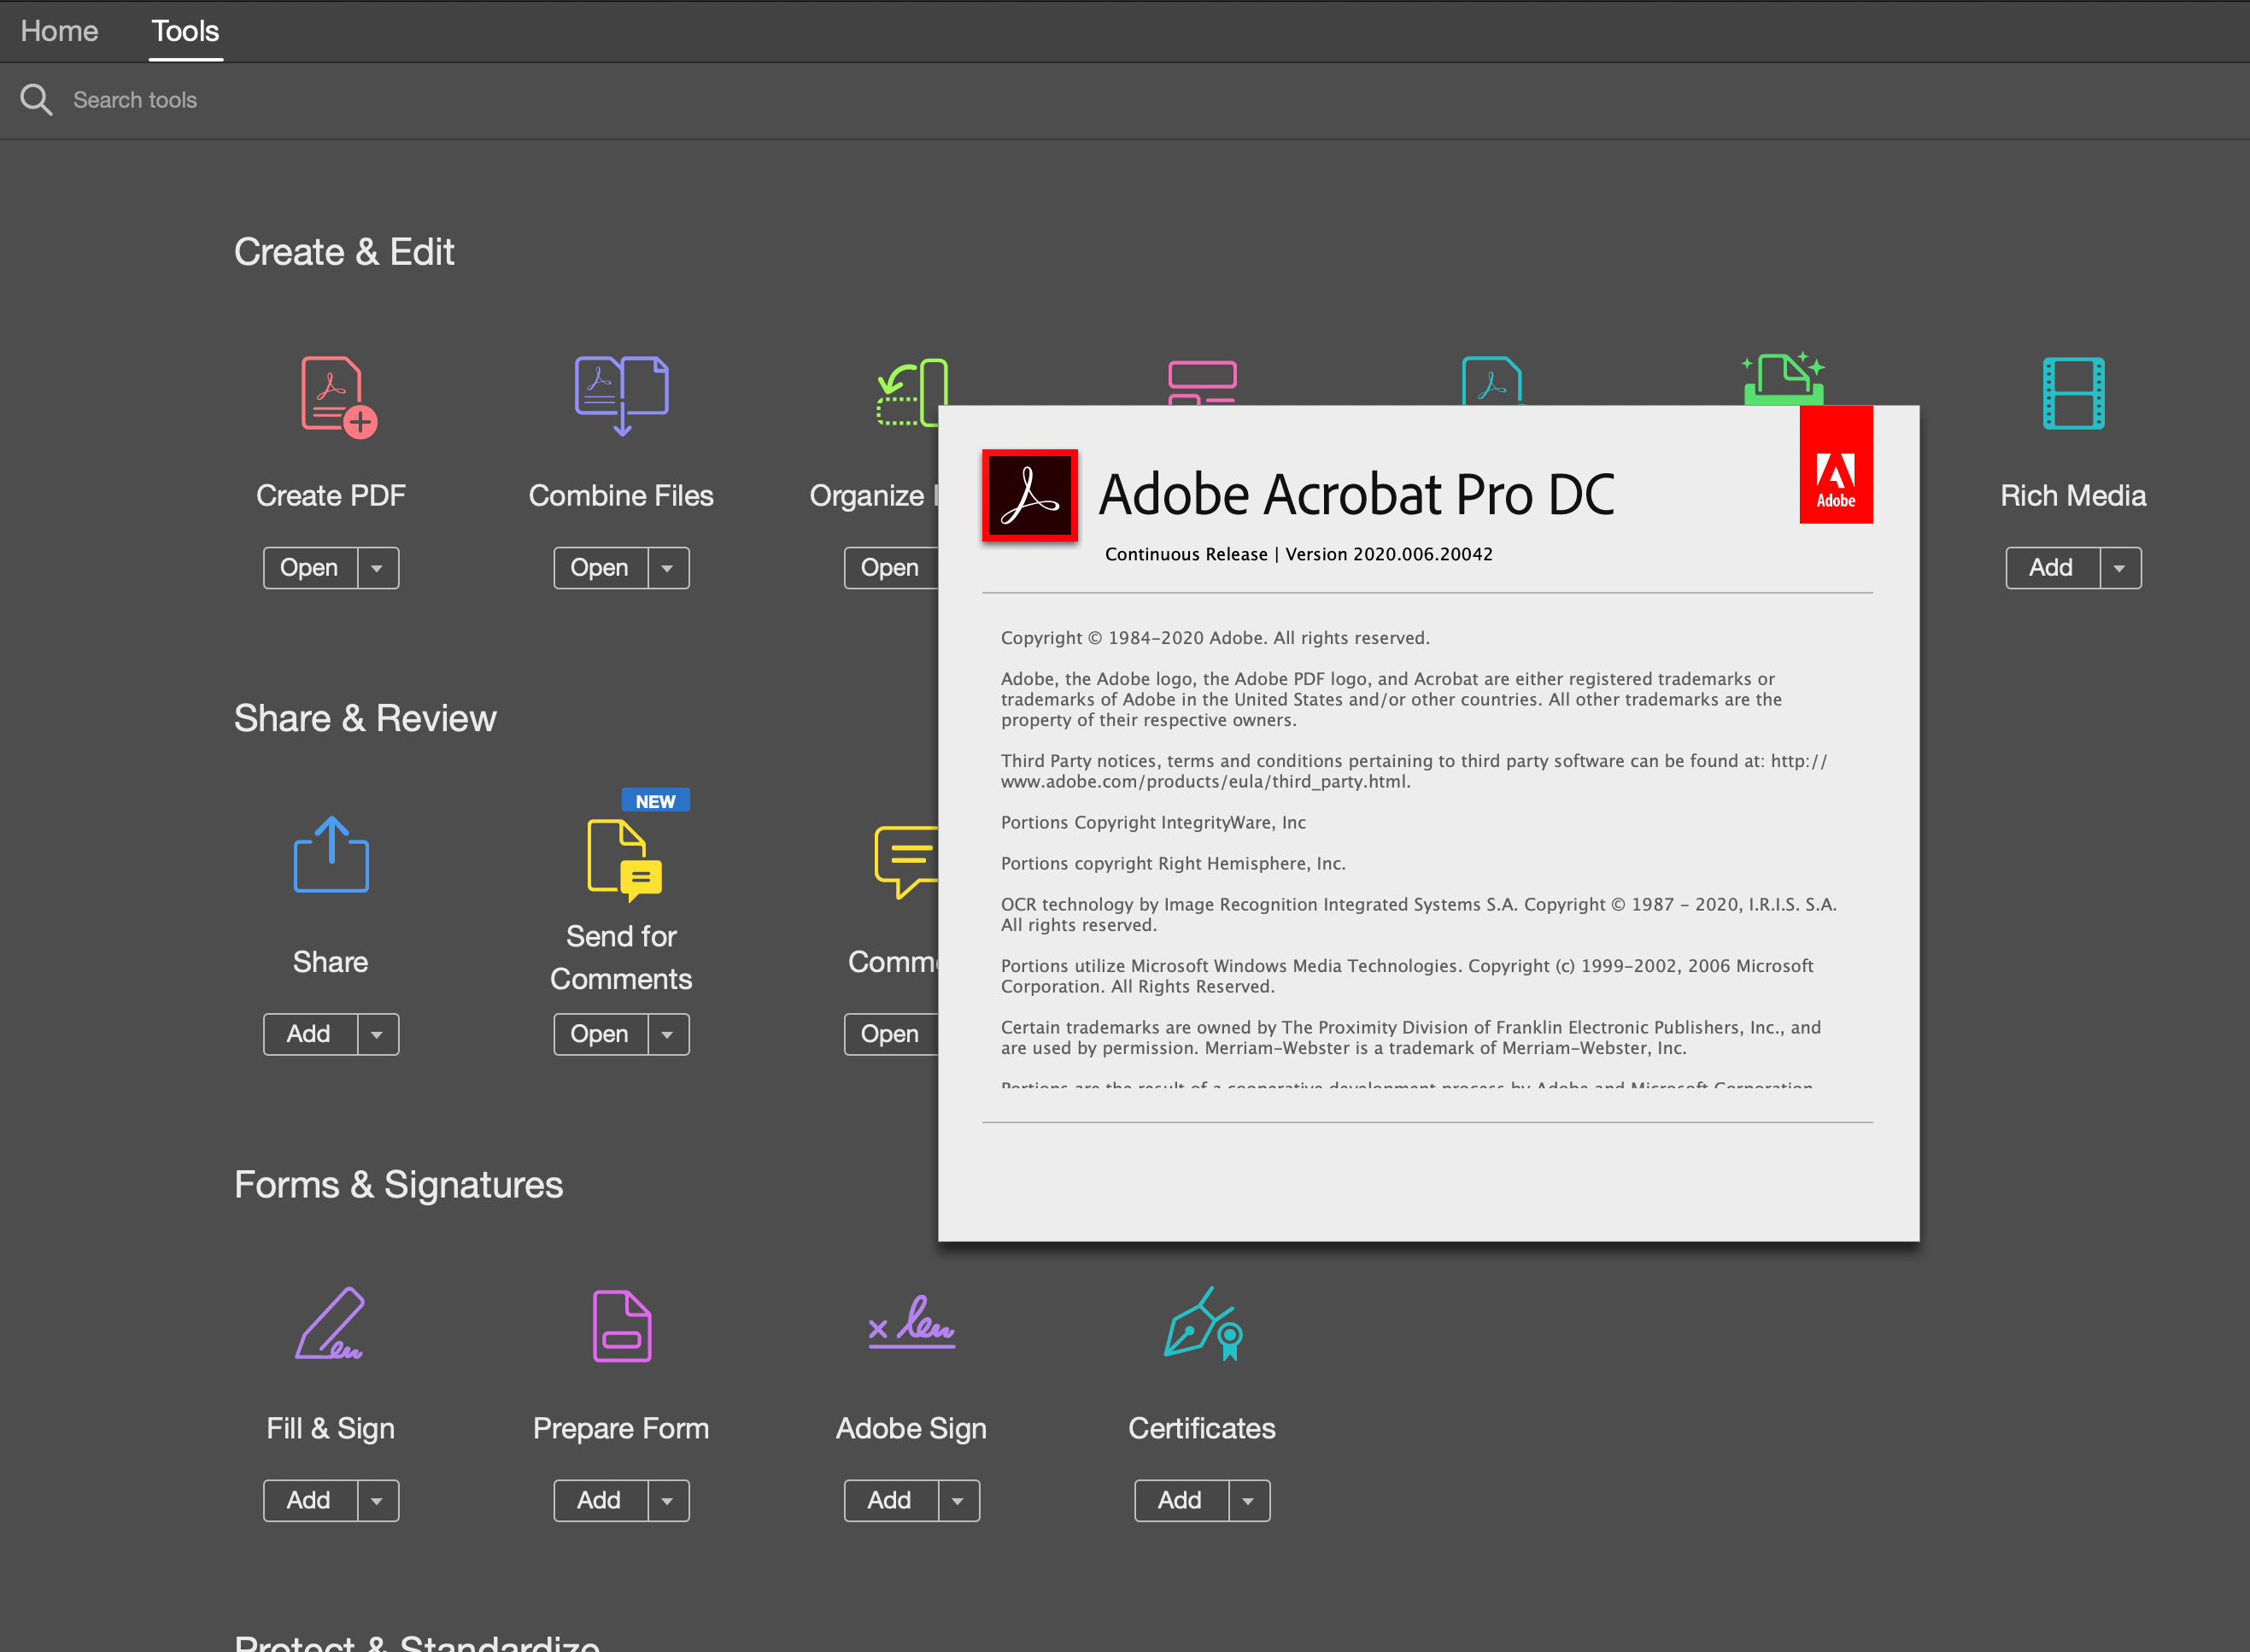Switch to the Home tab

(59, 31)
